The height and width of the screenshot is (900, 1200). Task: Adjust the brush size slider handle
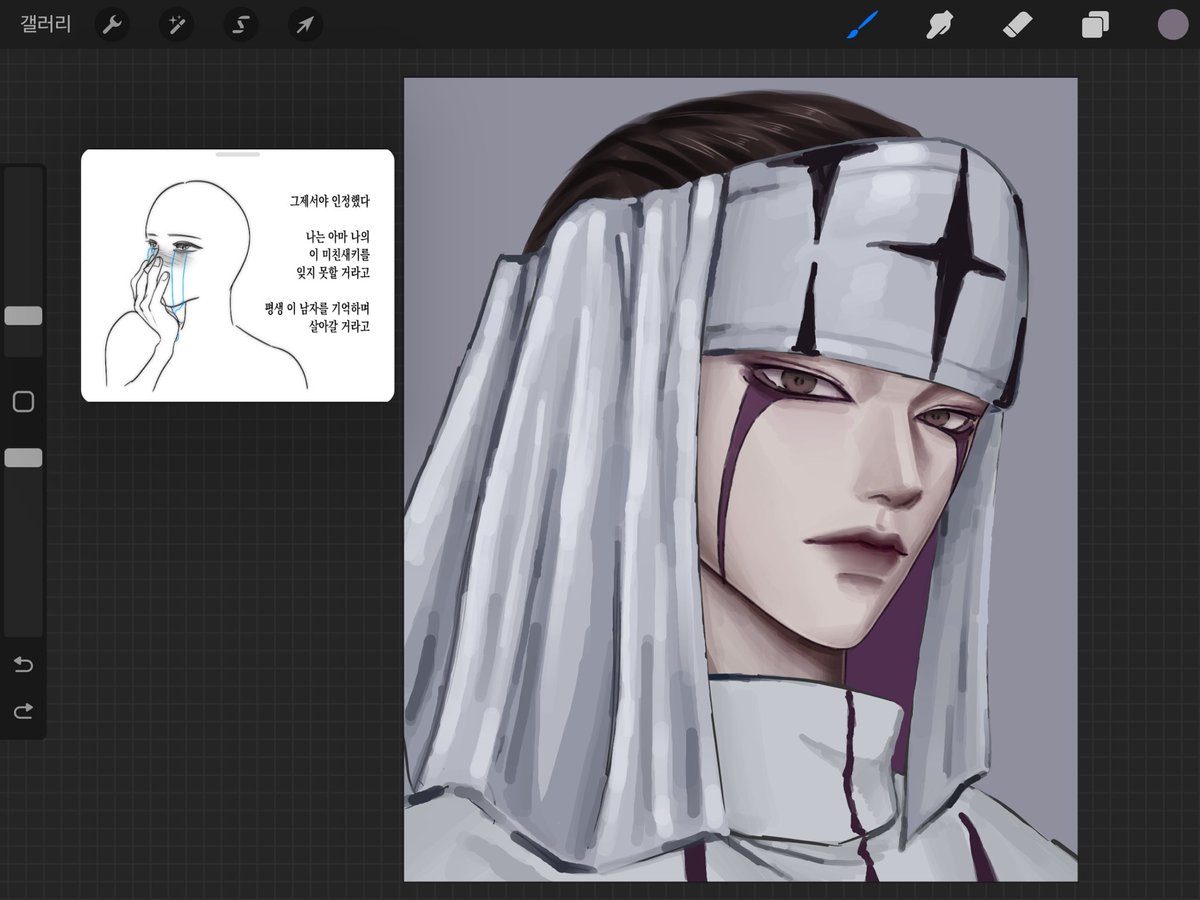(23, 316)
